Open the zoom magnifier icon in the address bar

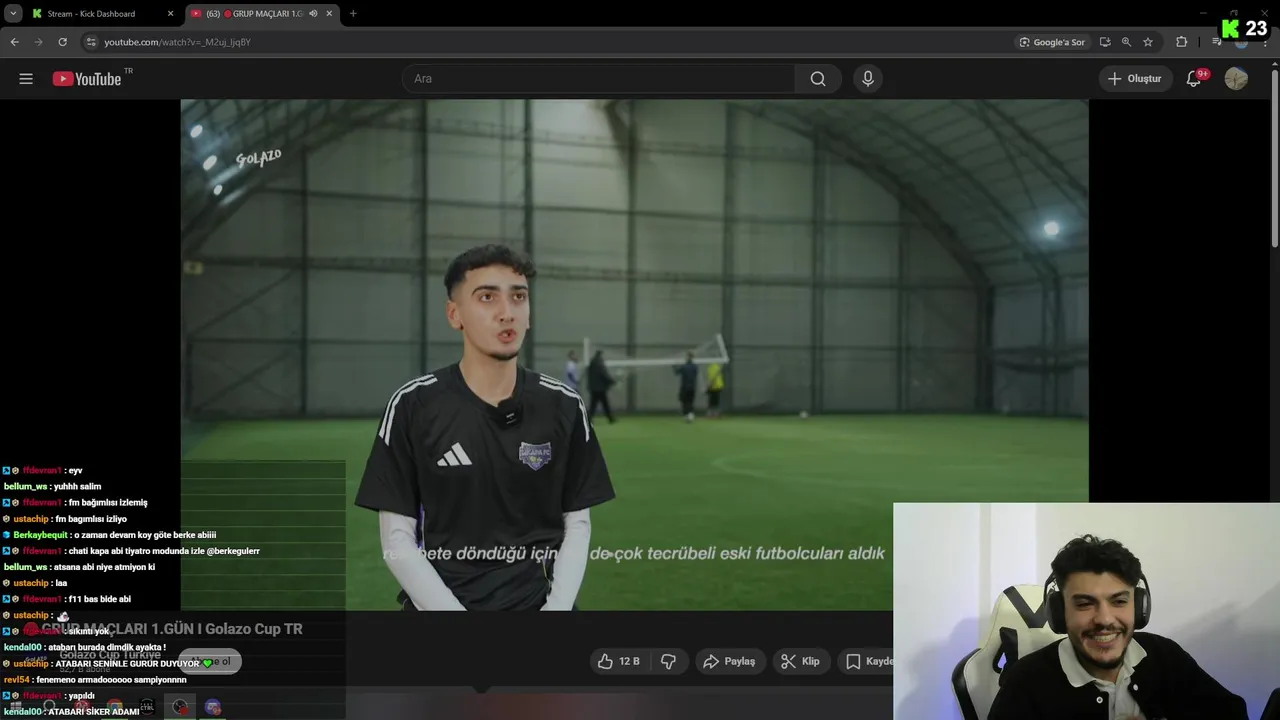pos(1126,42)
